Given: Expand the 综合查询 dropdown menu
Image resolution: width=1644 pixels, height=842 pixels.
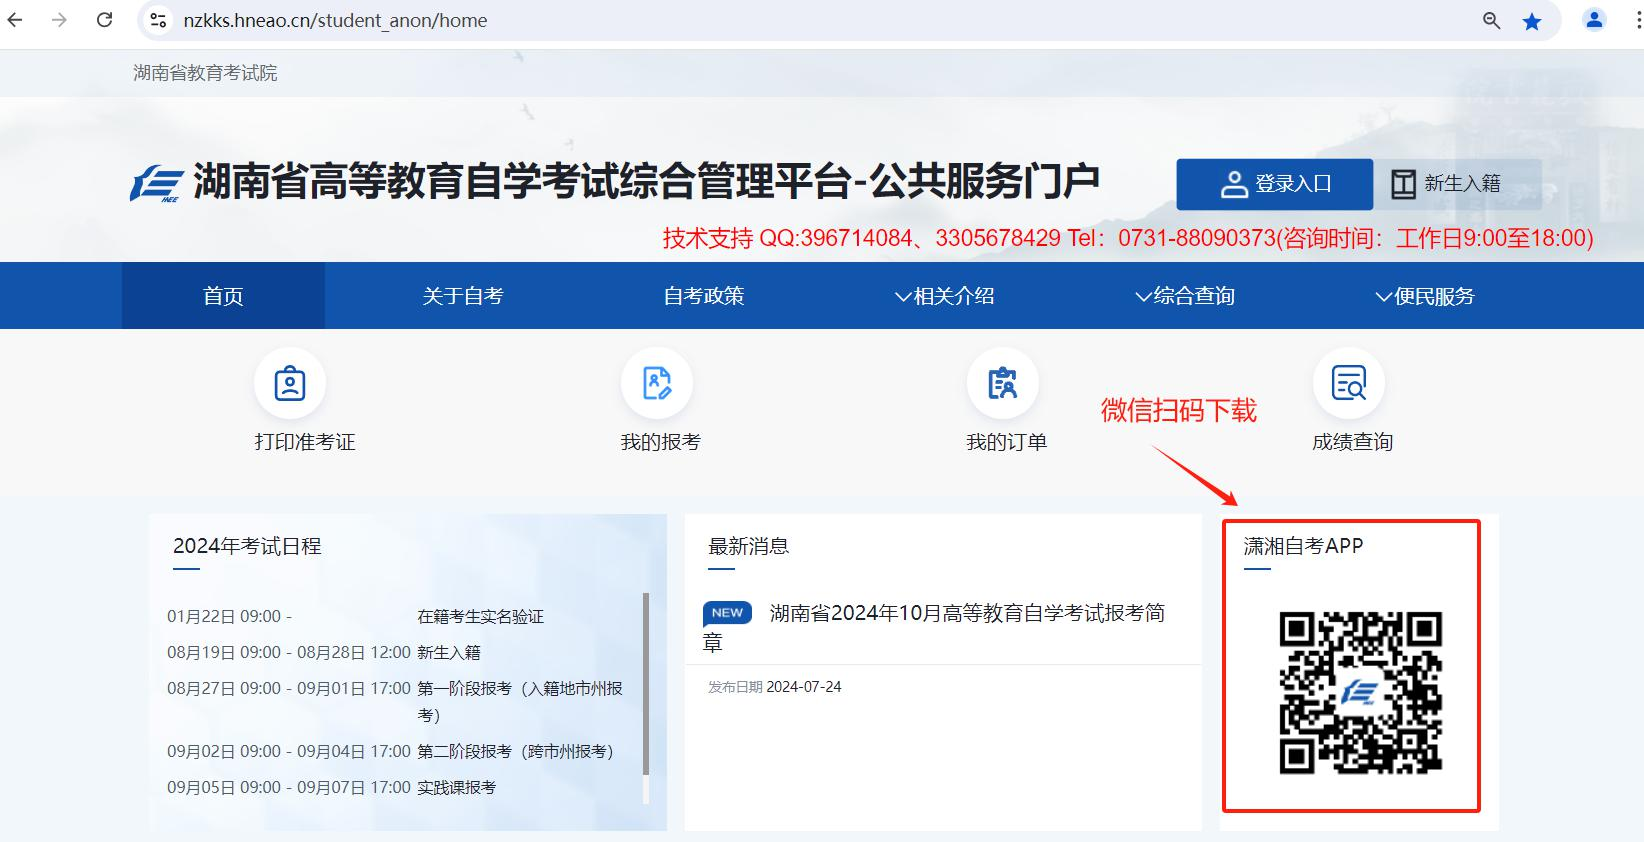Looking at the screenshot, I should coord(1184,296).
